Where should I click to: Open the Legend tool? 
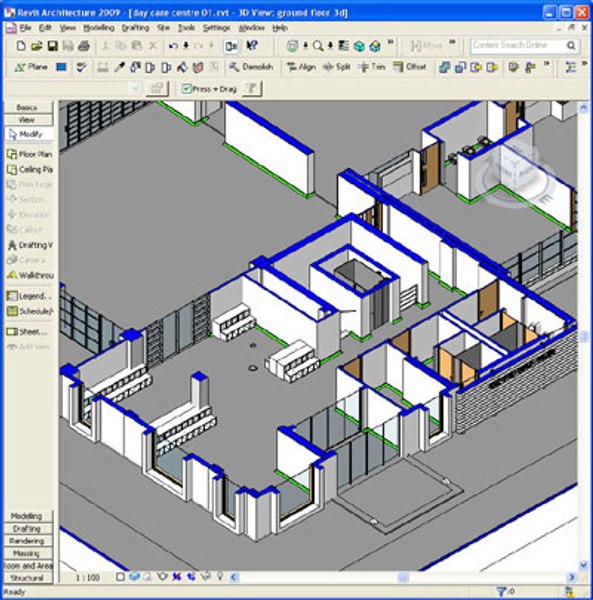click(x=29, y=296)
